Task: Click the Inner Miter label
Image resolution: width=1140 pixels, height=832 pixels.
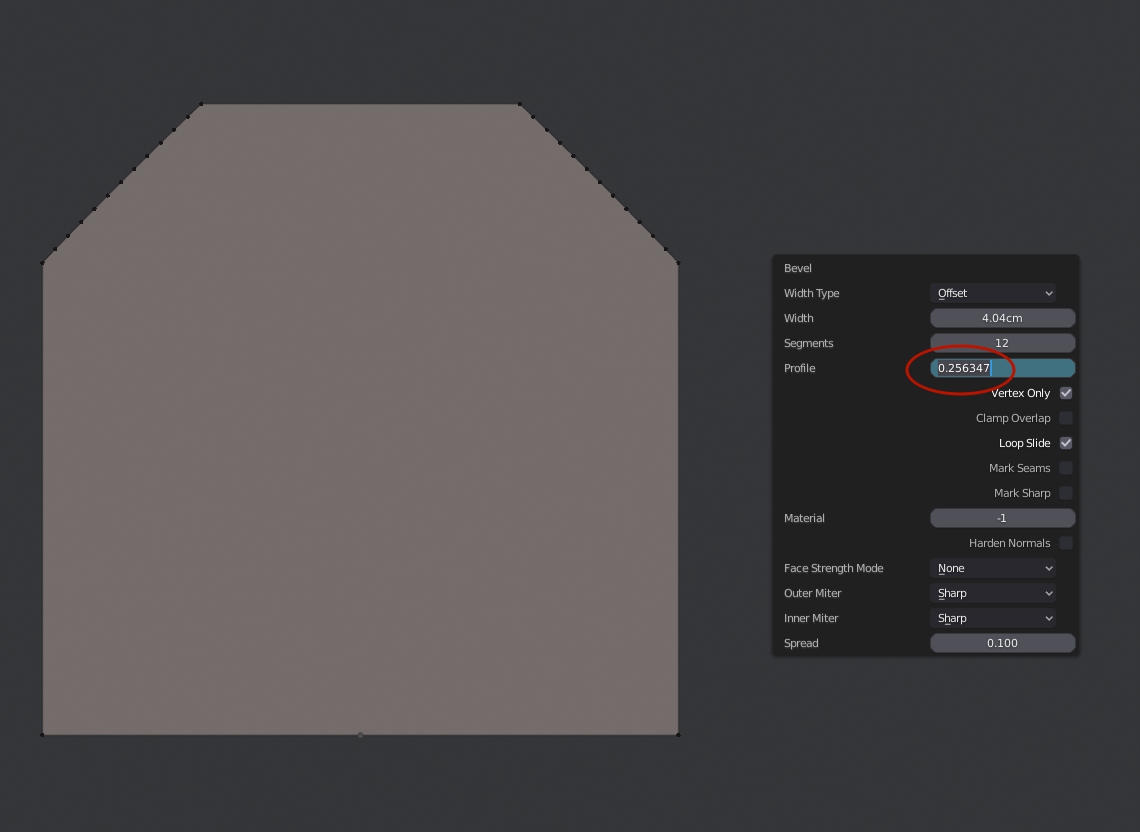Action: point(811,618)
